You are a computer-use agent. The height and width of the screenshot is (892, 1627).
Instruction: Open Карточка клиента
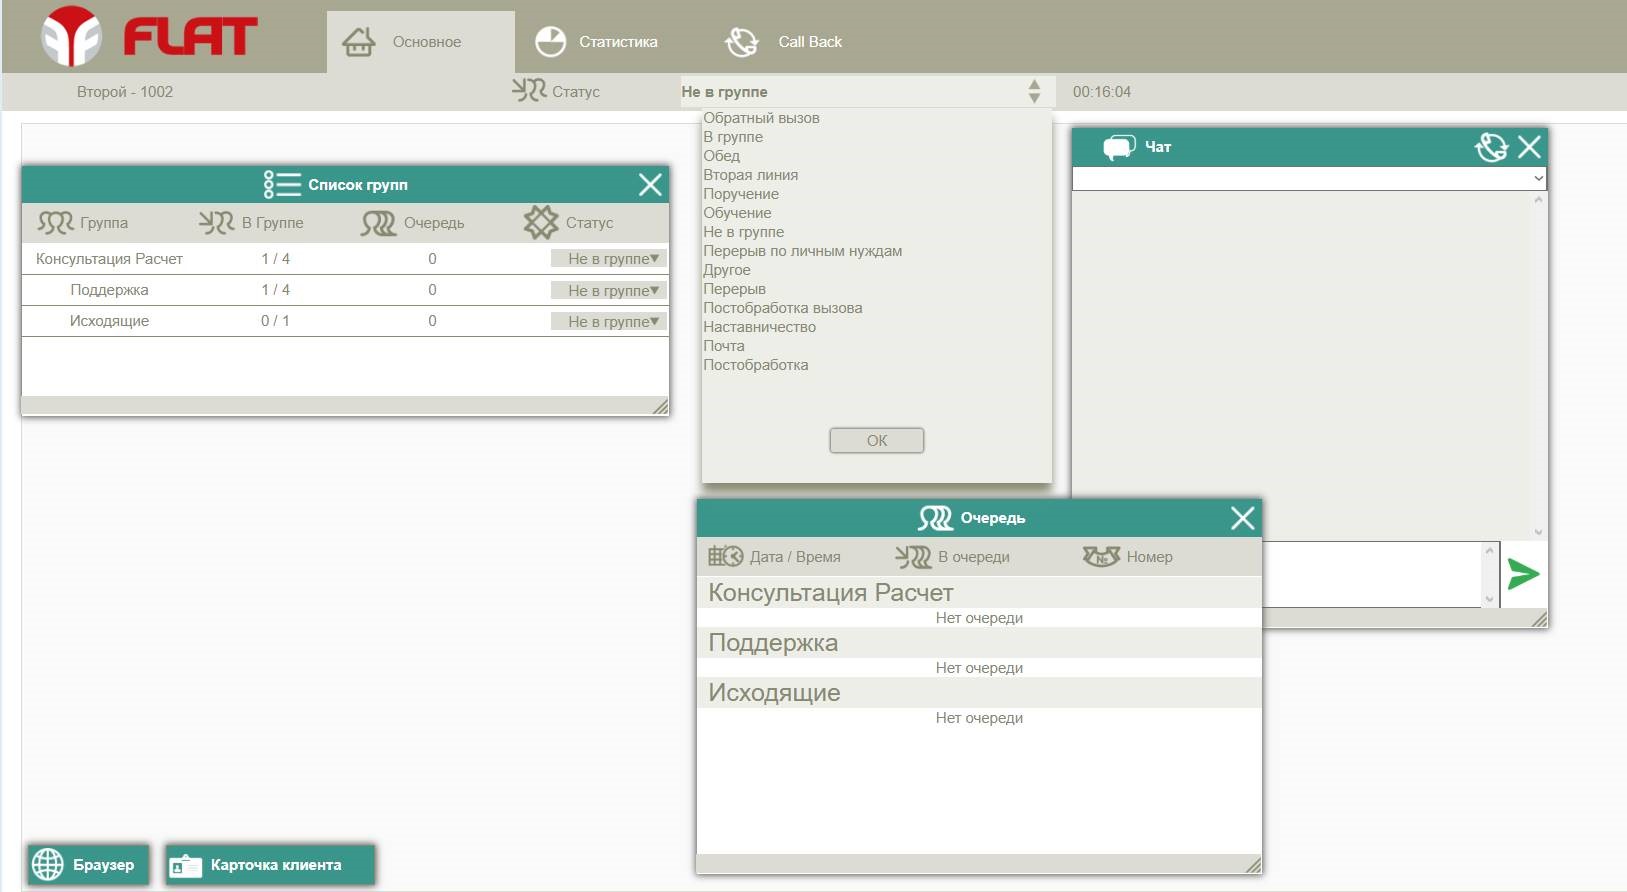coord(270,865)
